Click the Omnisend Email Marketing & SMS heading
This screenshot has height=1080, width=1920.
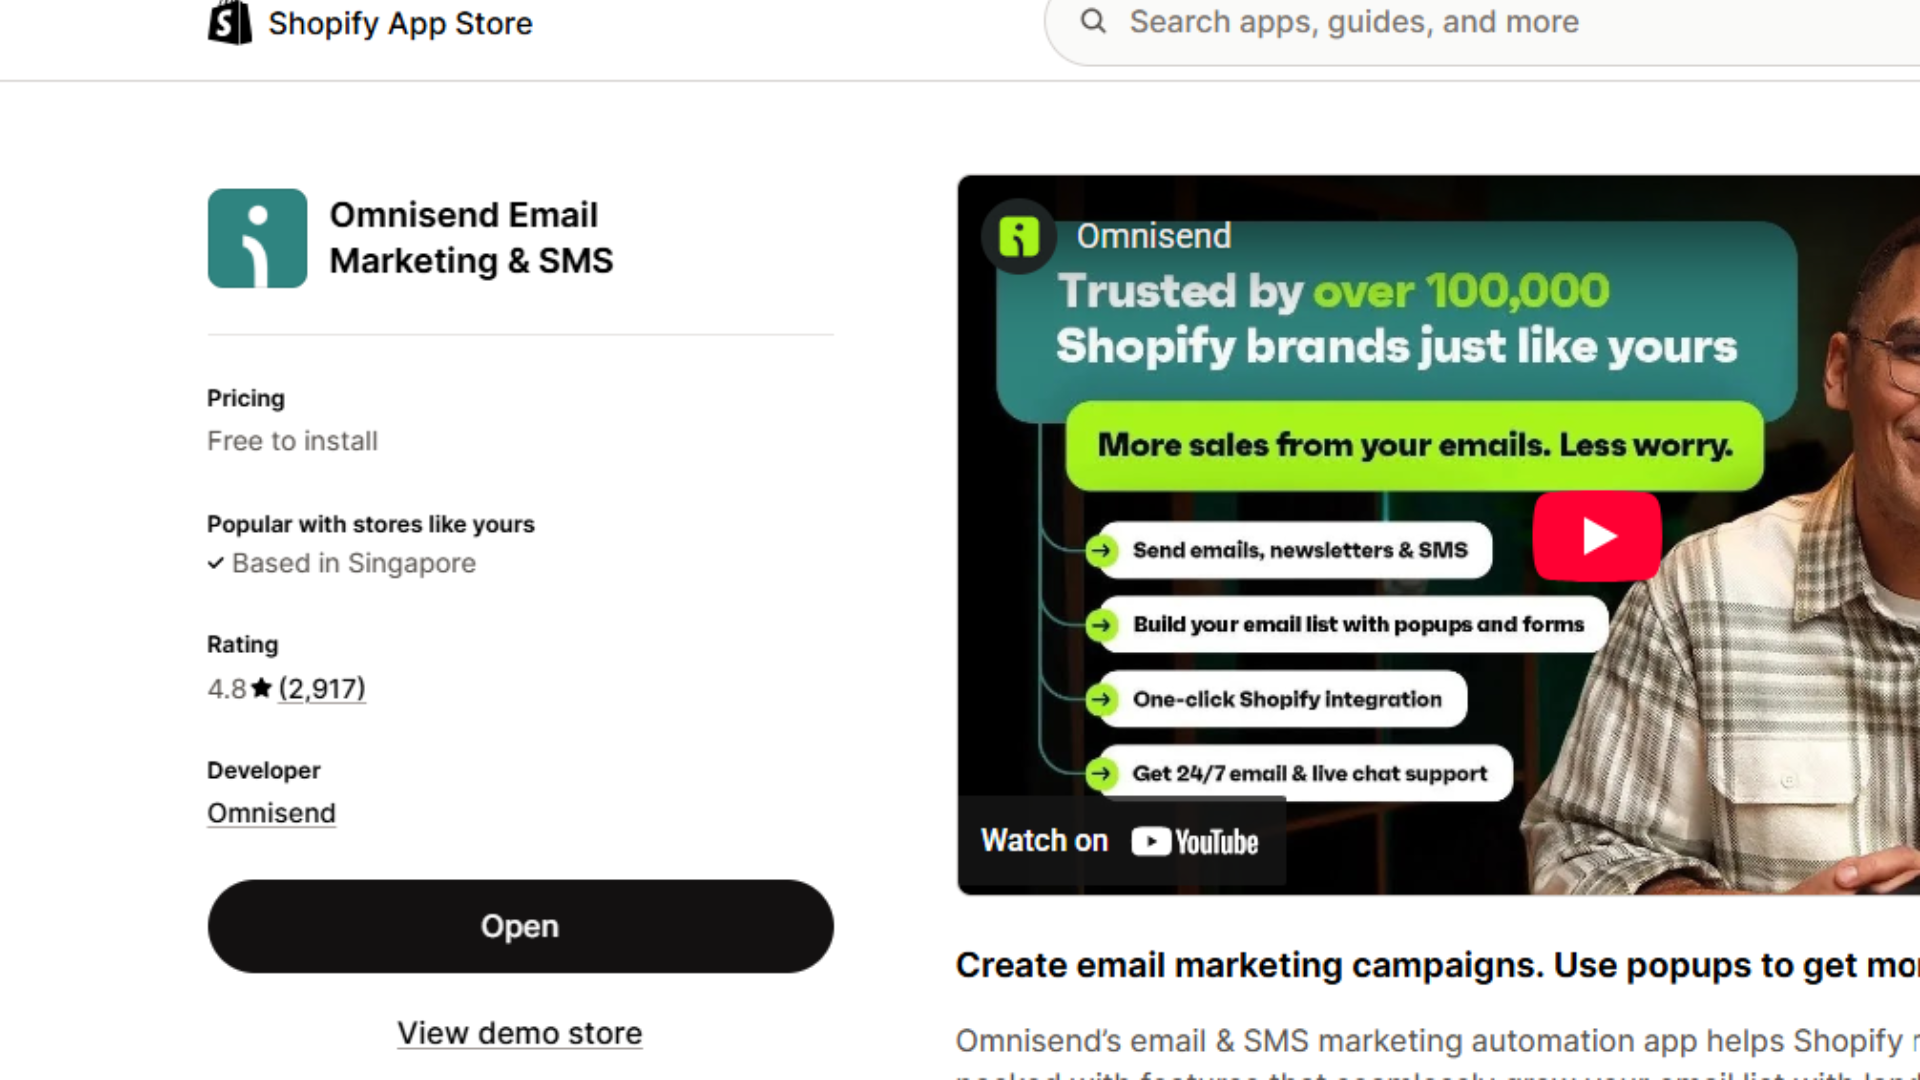click(x=471, y=238)
